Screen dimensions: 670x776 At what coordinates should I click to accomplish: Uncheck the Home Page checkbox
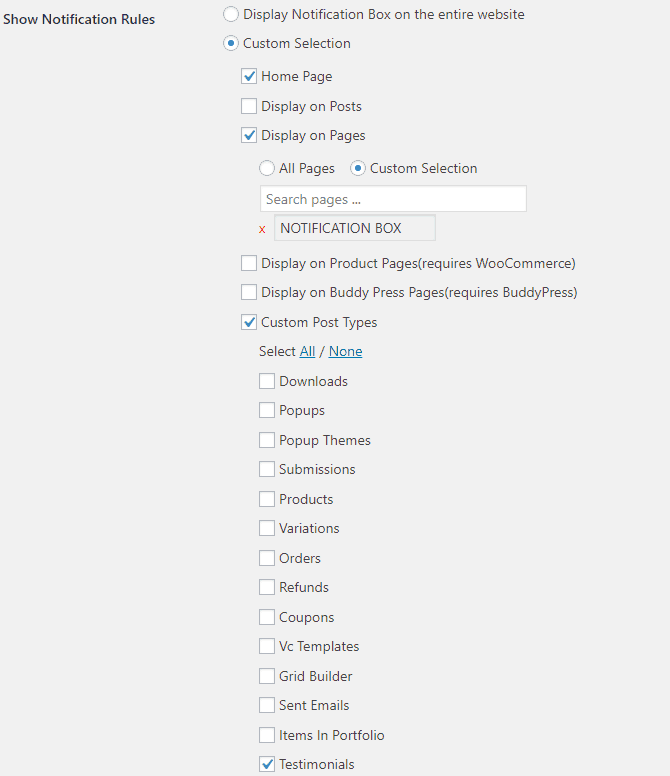pyautogui.click(x=249, y=76)
